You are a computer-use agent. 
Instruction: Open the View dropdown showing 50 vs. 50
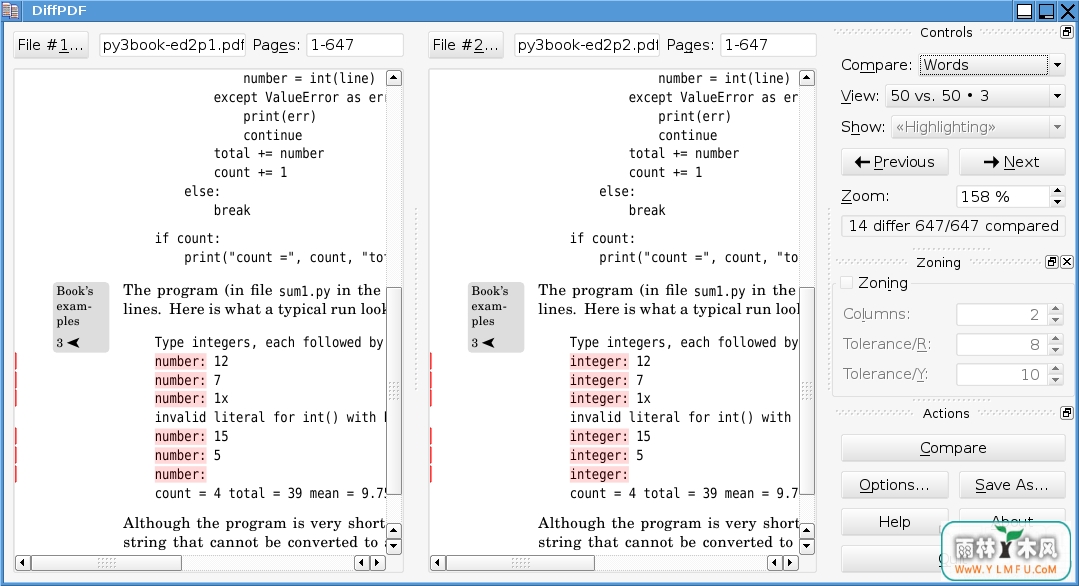[976, 96]
